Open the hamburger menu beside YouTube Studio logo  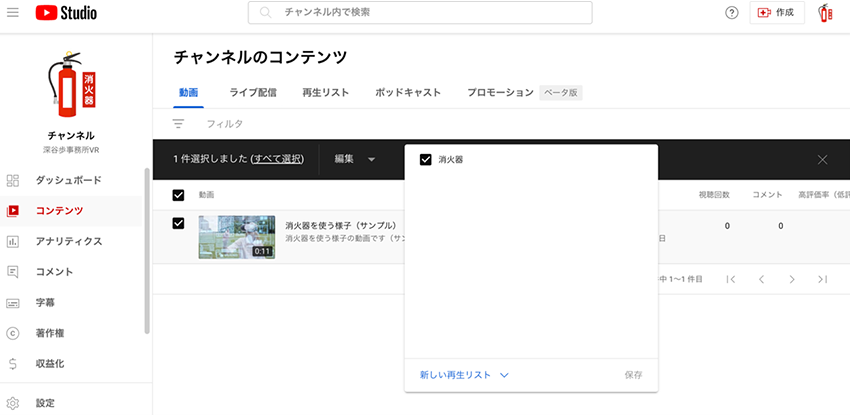point(13,12)
